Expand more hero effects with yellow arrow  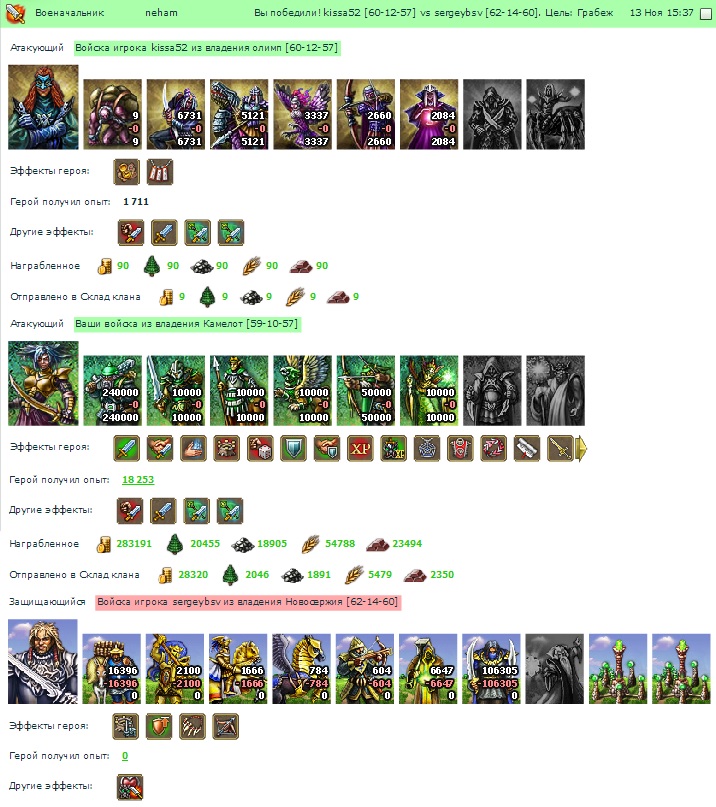point(581,448)
